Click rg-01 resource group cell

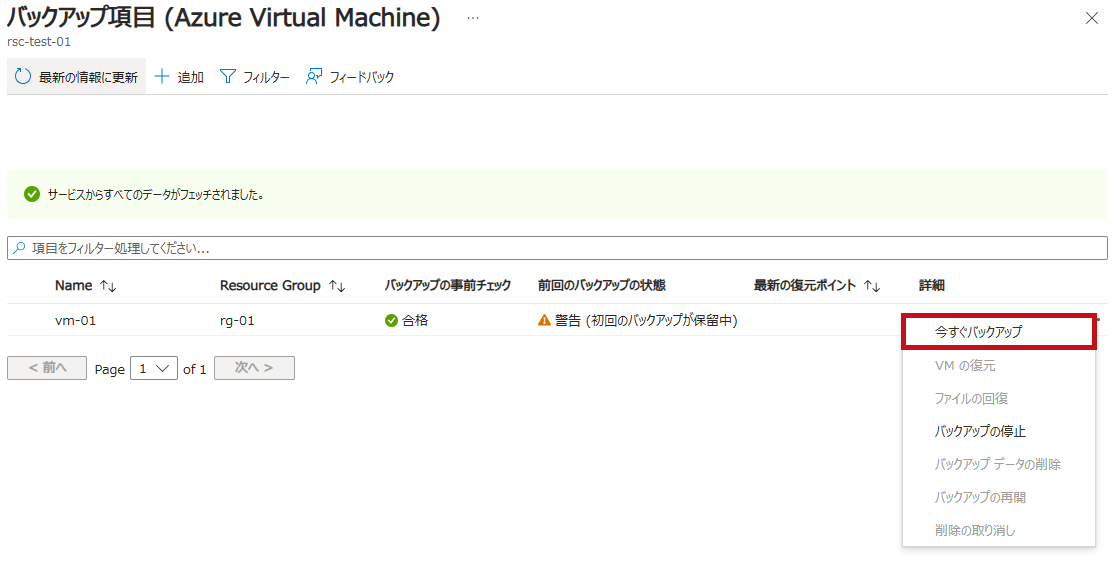click(237, 321)
